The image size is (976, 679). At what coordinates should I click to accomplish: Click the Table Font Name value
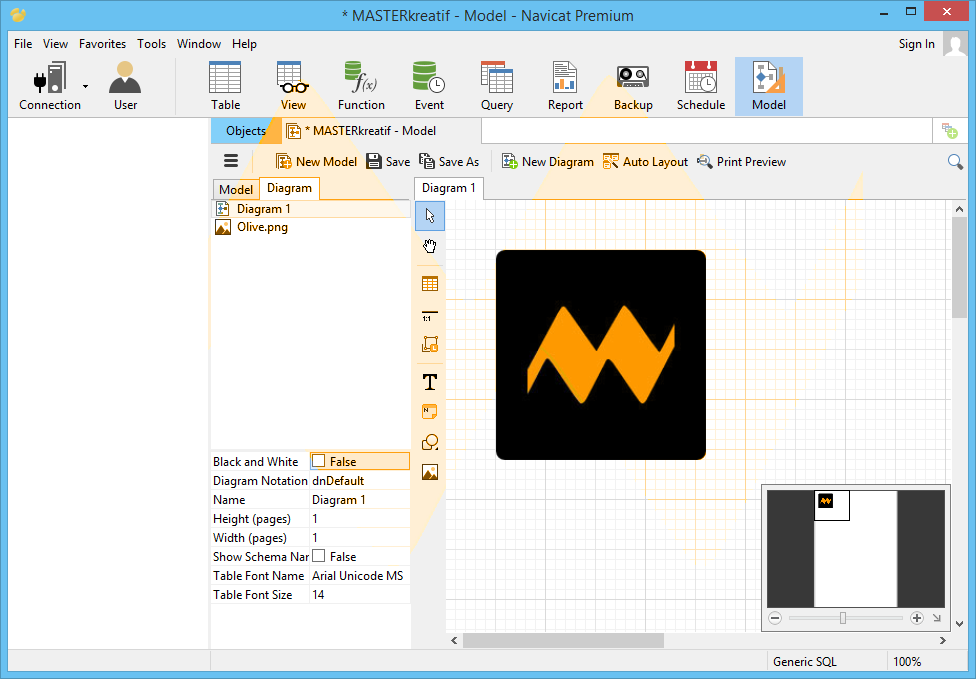point(360,576)
